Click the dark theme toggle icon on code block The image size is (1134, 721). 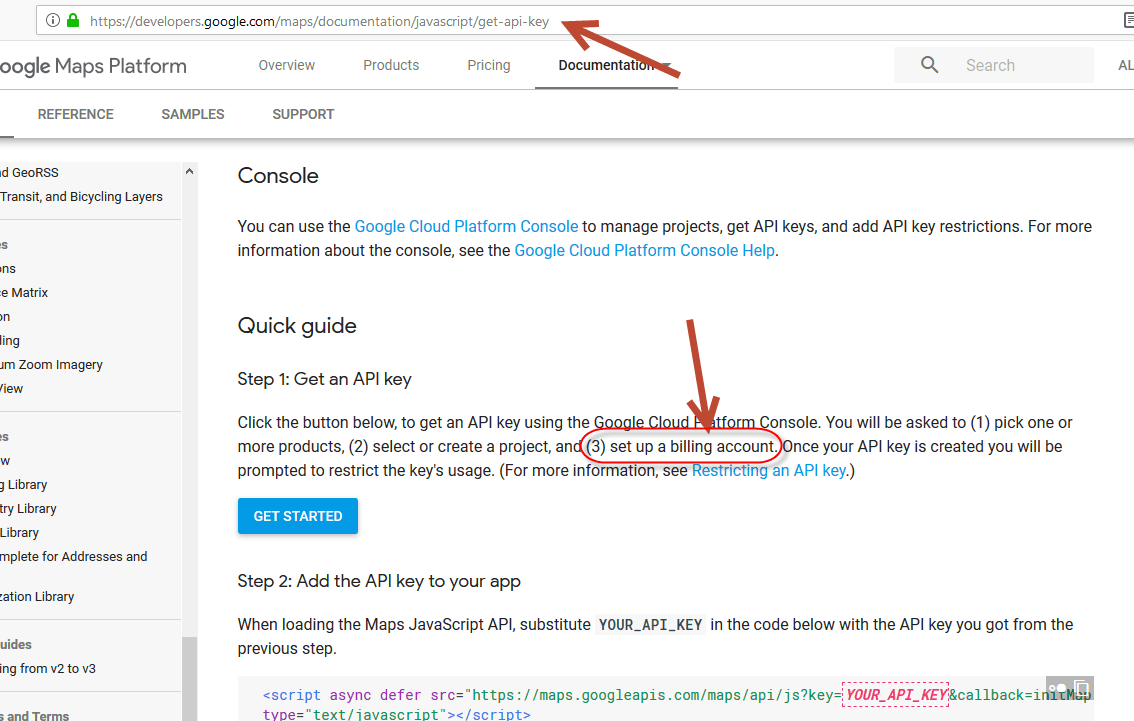tap(1058, 688)
